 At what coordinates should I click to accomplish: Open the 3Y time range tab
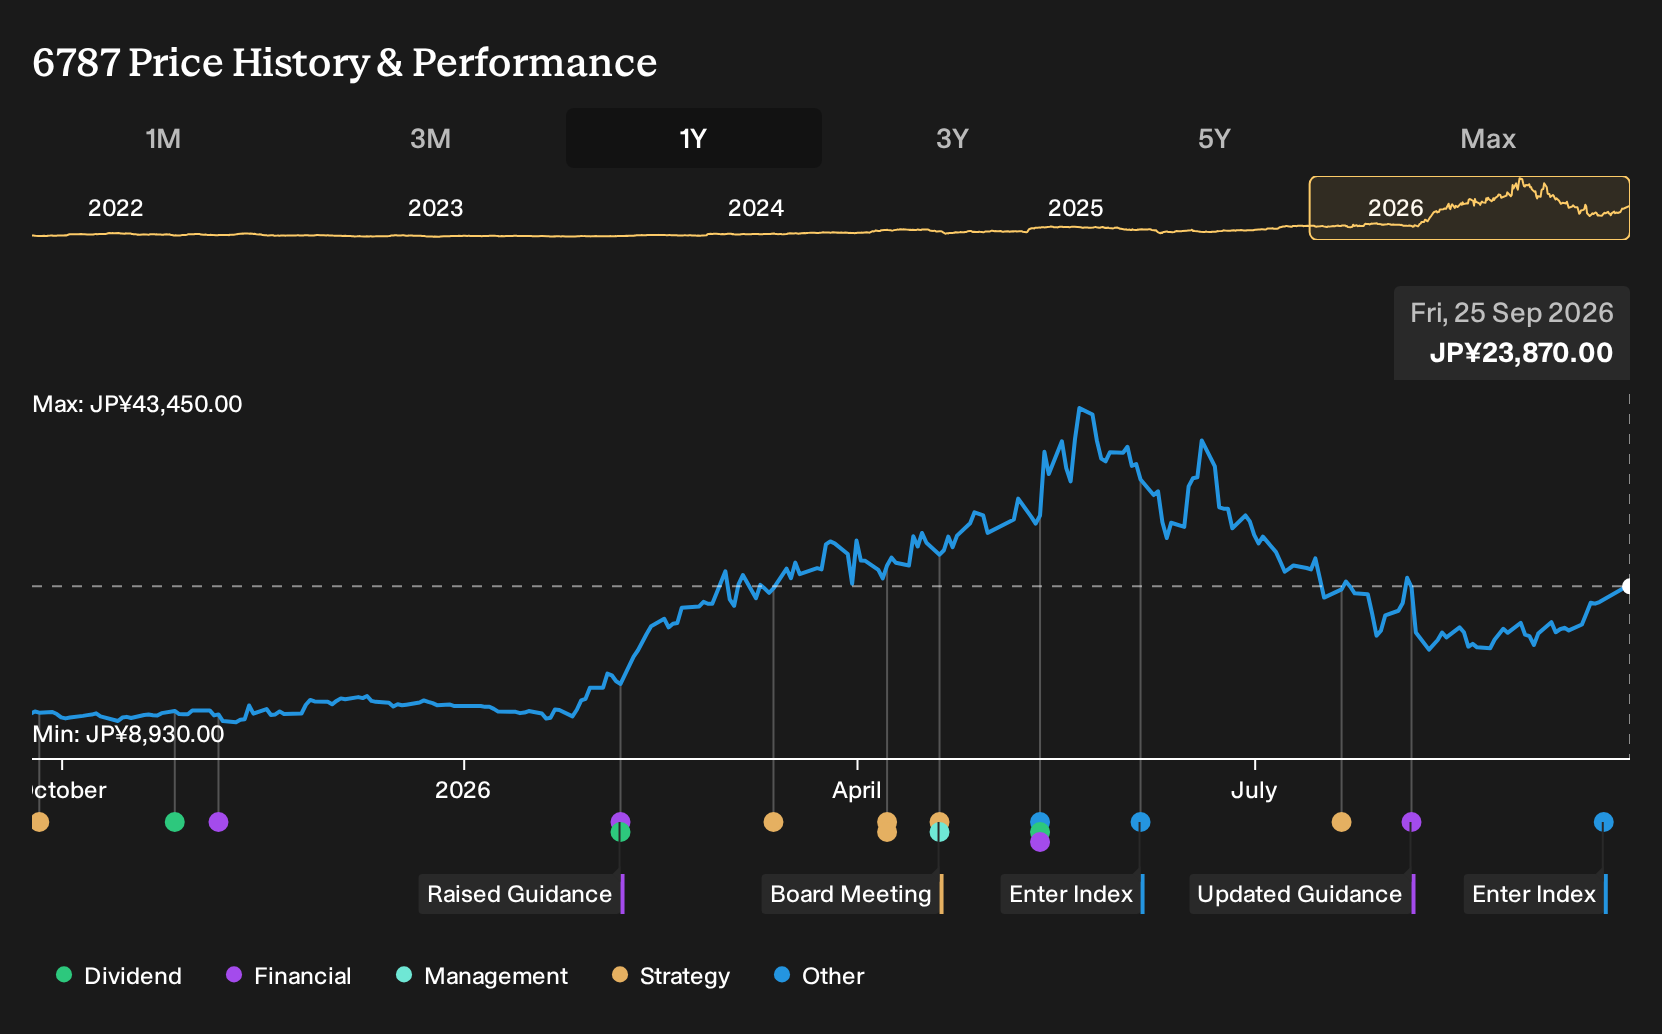click(952, 138)
